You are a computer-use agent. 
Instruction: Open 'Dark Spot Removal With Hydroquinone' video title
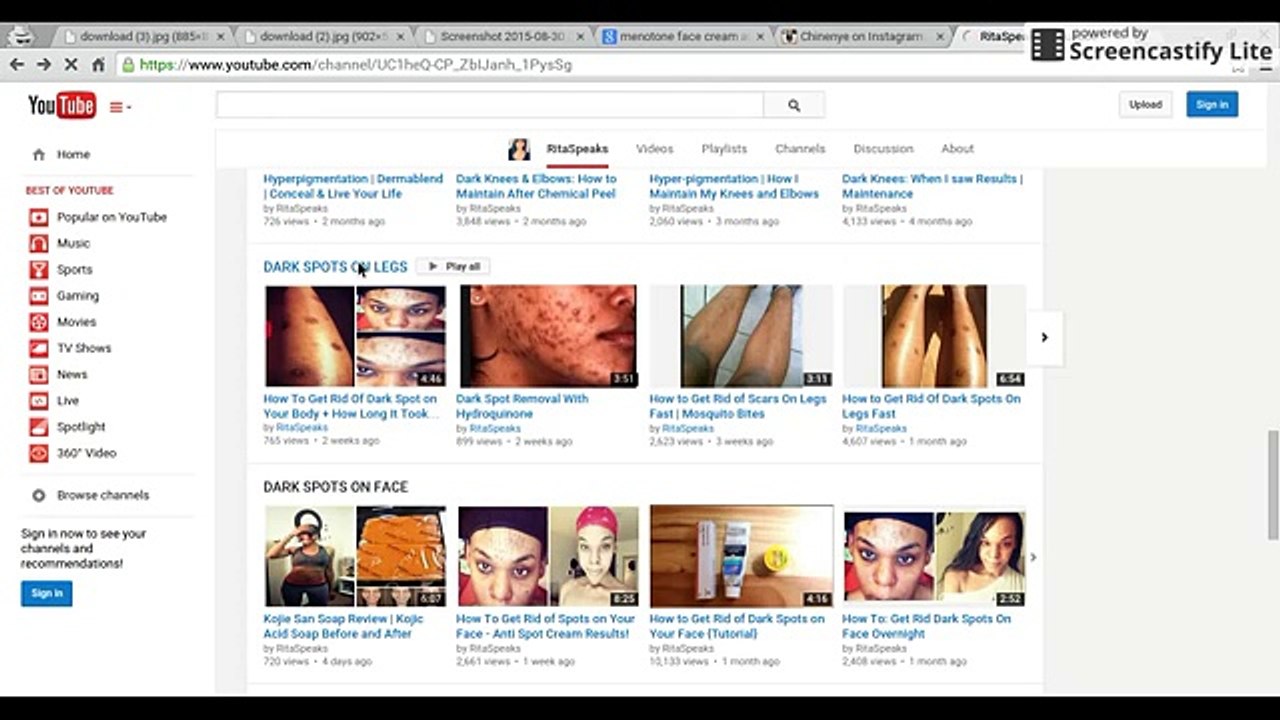[522, 406]
